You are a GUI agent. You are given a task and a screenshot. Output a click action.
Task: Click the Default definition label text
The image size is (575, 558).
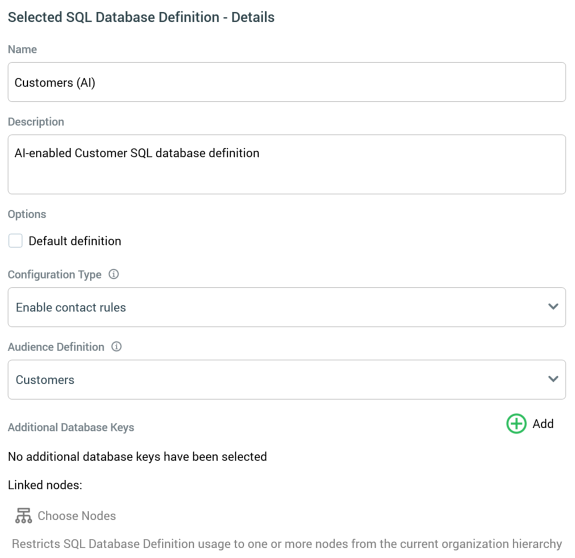pos(75,241)
